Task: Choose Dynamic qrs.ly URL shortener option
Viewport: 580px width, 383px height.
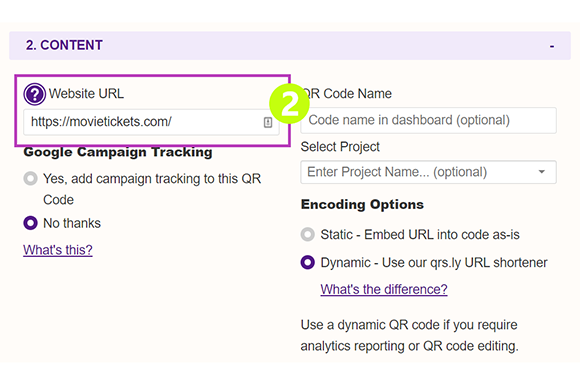Action: point(307,262)
